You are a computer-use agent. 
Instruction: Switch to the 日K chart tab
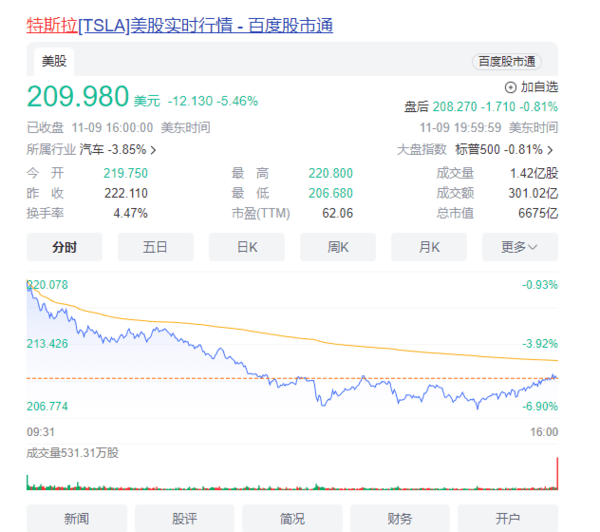247,247
